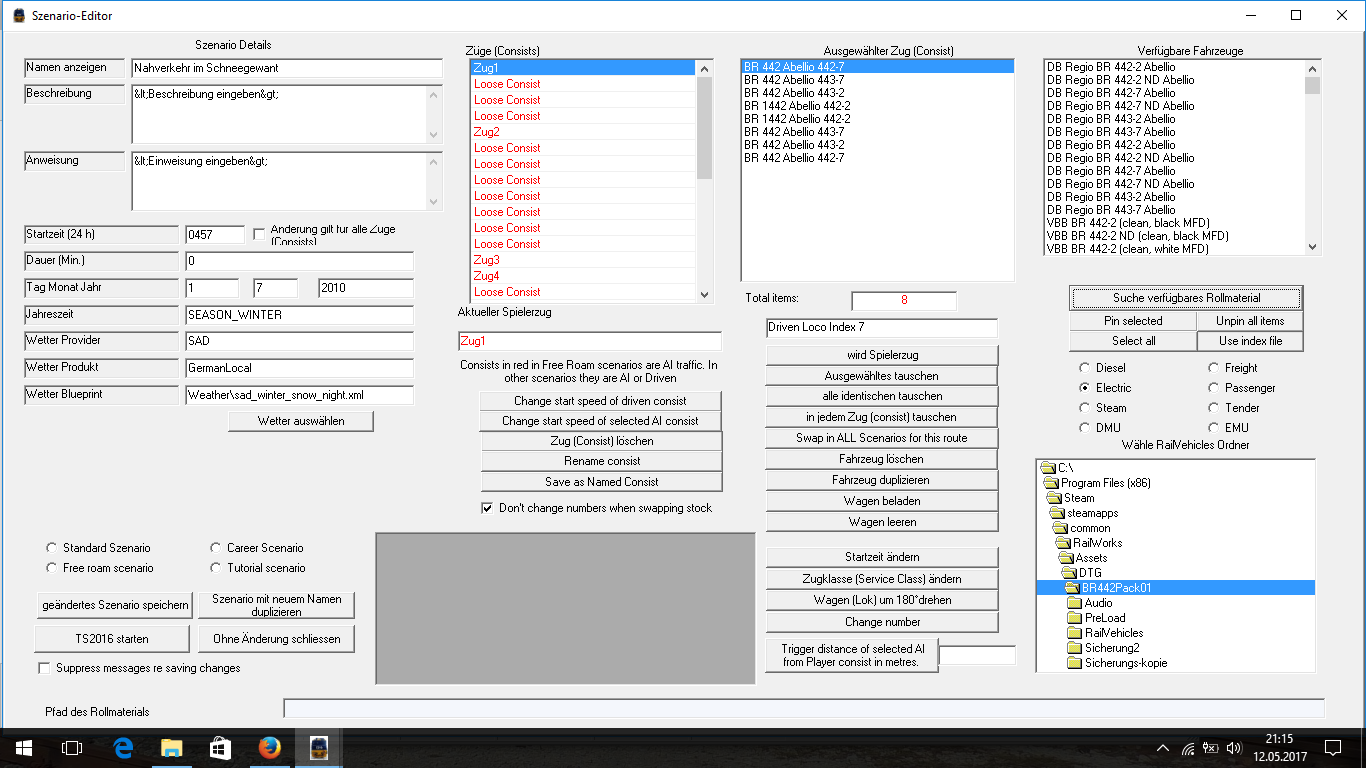Open the RailVehicles folder in tree

click(1113, 633)
